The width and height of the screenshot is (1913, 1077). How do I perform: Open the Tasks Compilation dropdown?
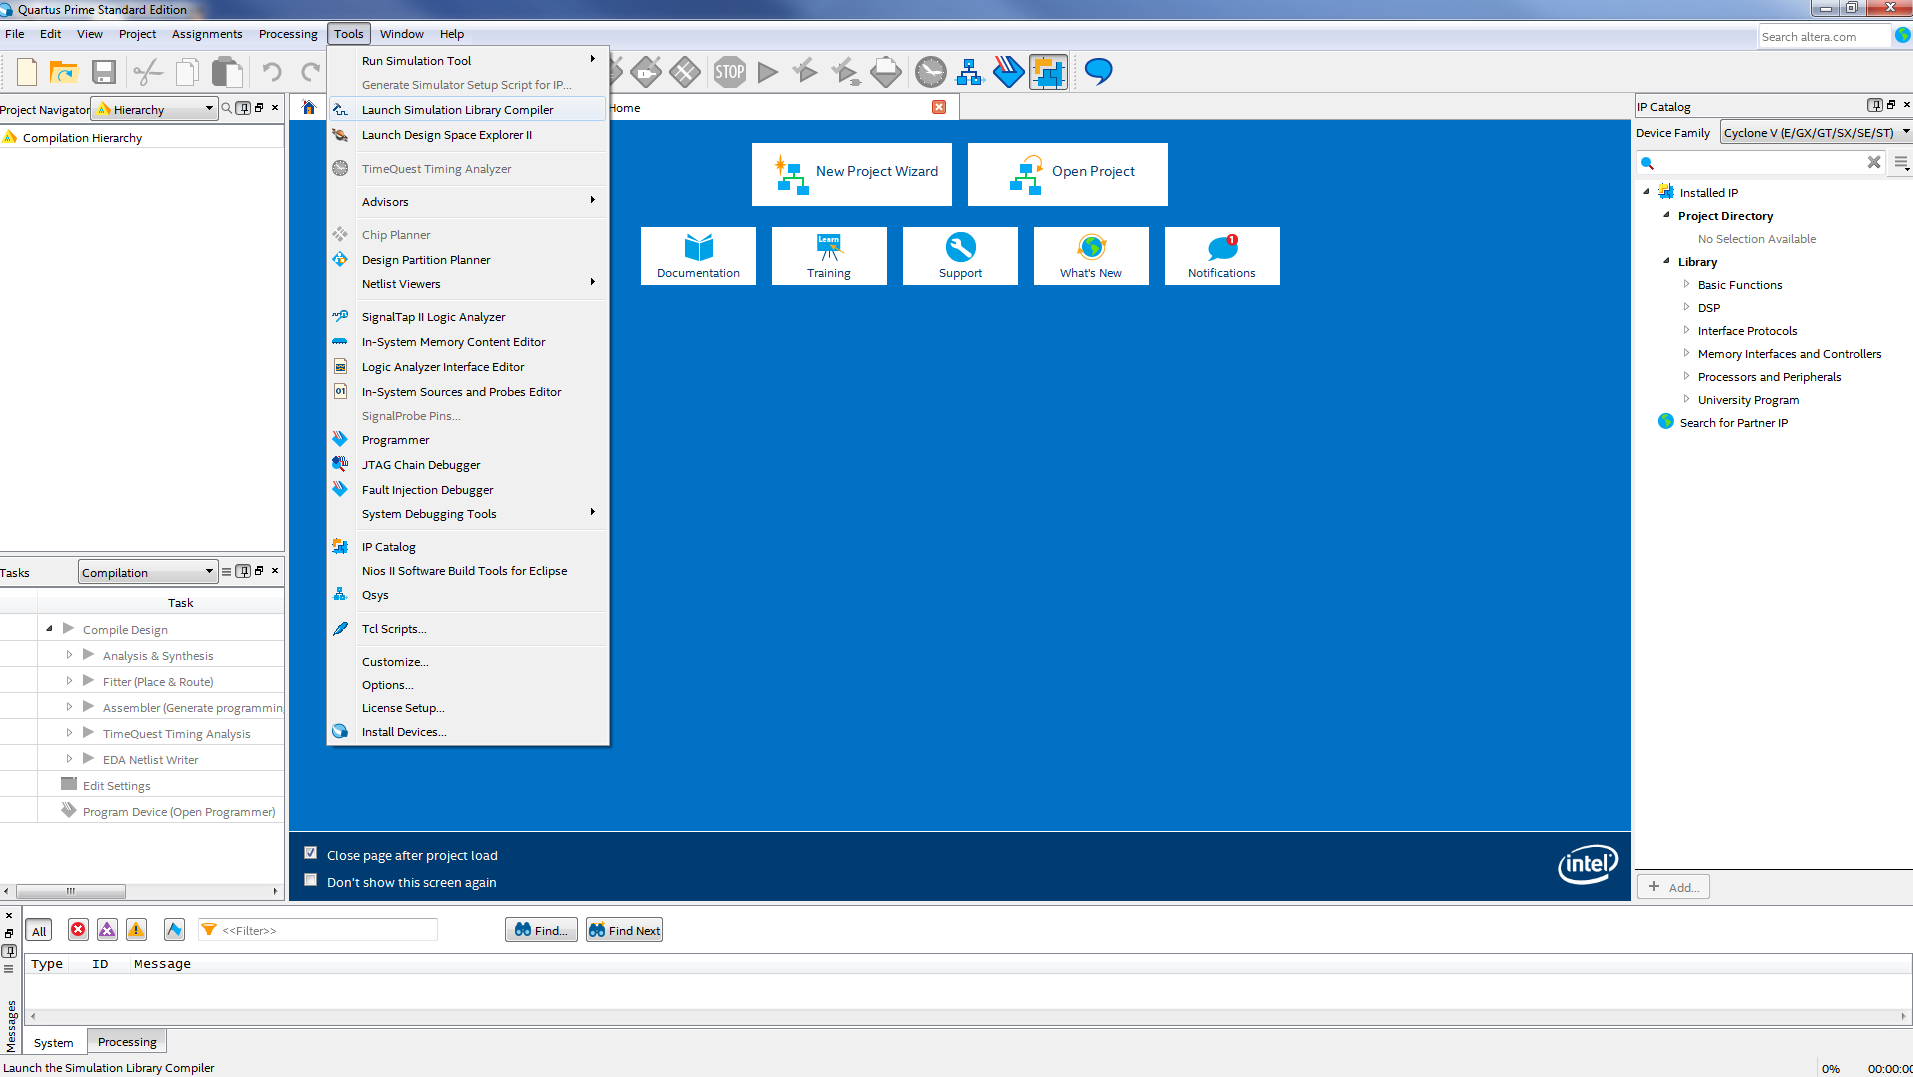click(147, 572)
